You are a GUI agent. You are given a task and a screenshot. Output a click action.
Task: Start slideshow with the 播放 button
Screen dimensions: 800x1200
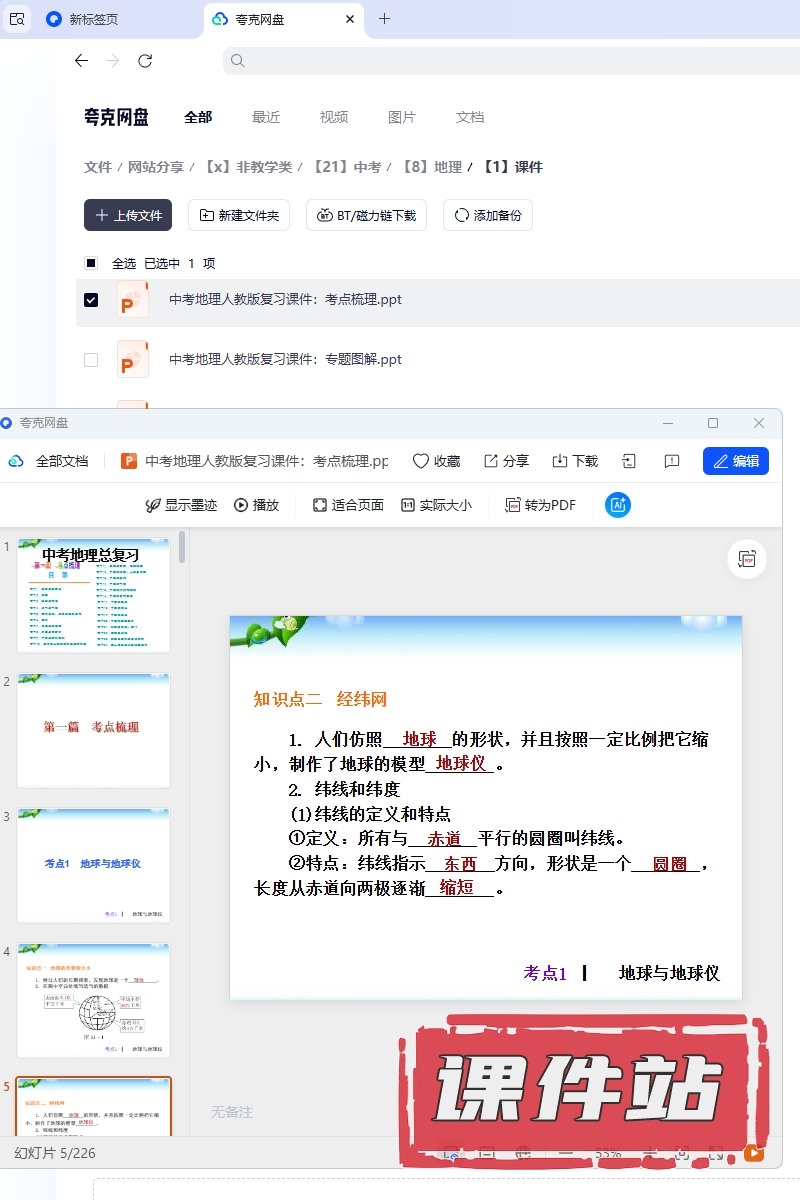(x=256, y=505)
